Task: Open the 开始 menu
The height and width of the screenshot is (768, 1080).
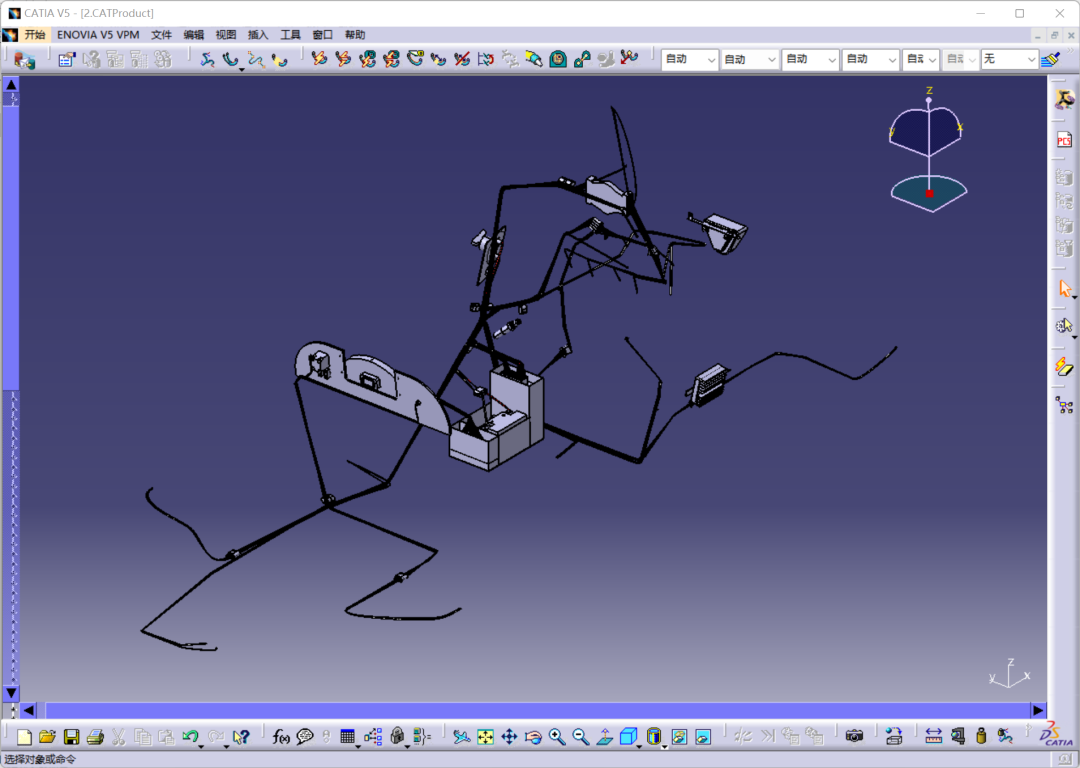Action: pyautogui.click(x=34, y=34)
